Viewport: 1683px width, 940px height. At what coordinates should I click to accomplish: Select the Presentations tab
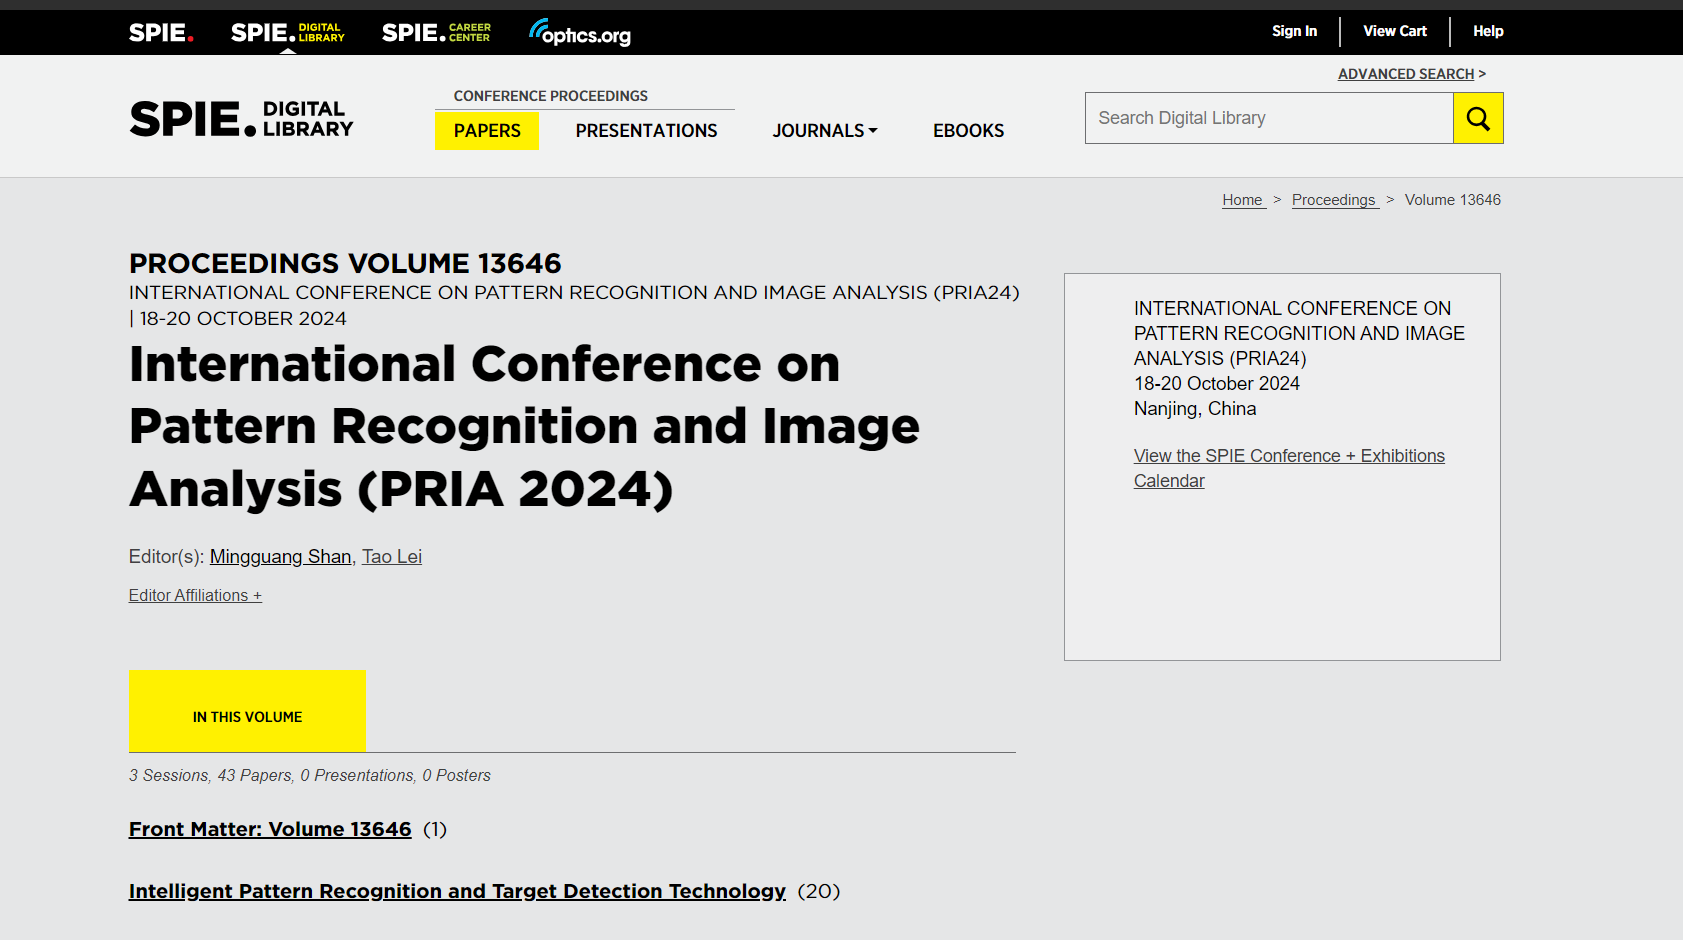pos(646,131)
